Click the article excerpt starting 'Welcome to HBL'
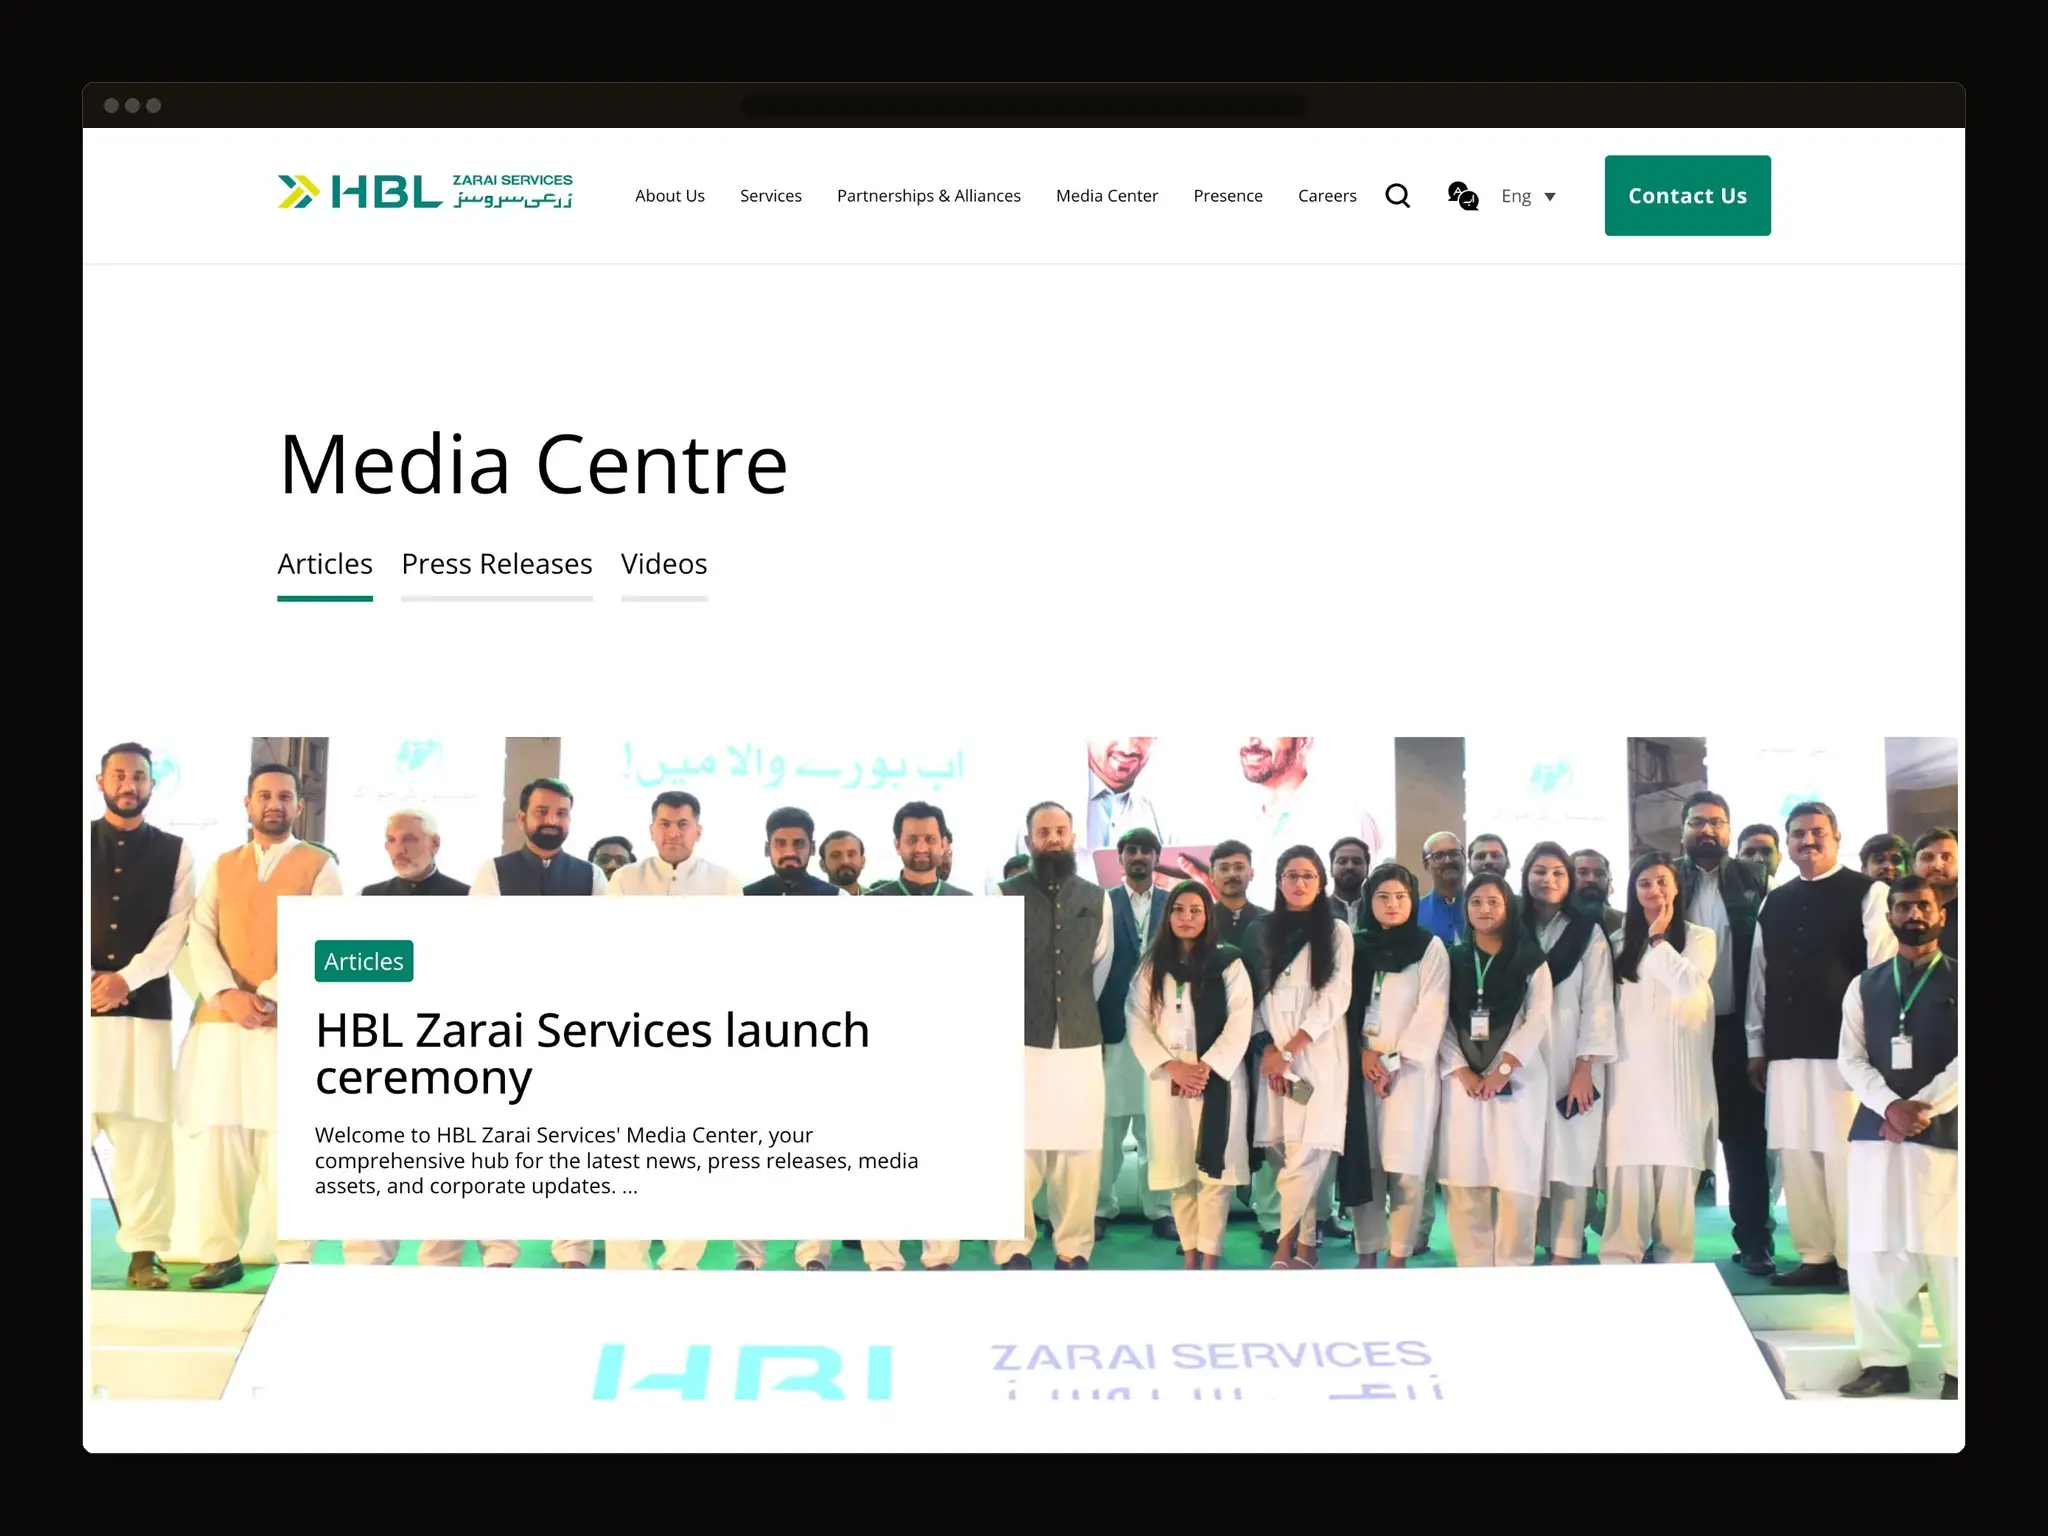2048x1536 pixels. [x=616, y=1161]
